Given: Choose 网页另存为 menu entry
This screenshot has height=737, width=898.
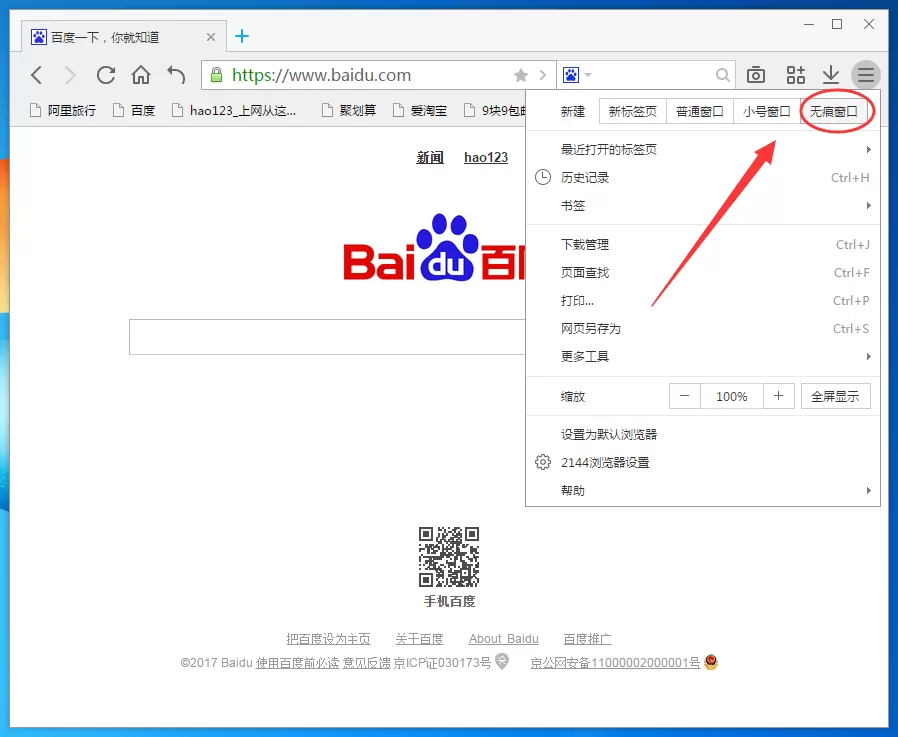Looking at the screenshot, I should tap(703, 329).
